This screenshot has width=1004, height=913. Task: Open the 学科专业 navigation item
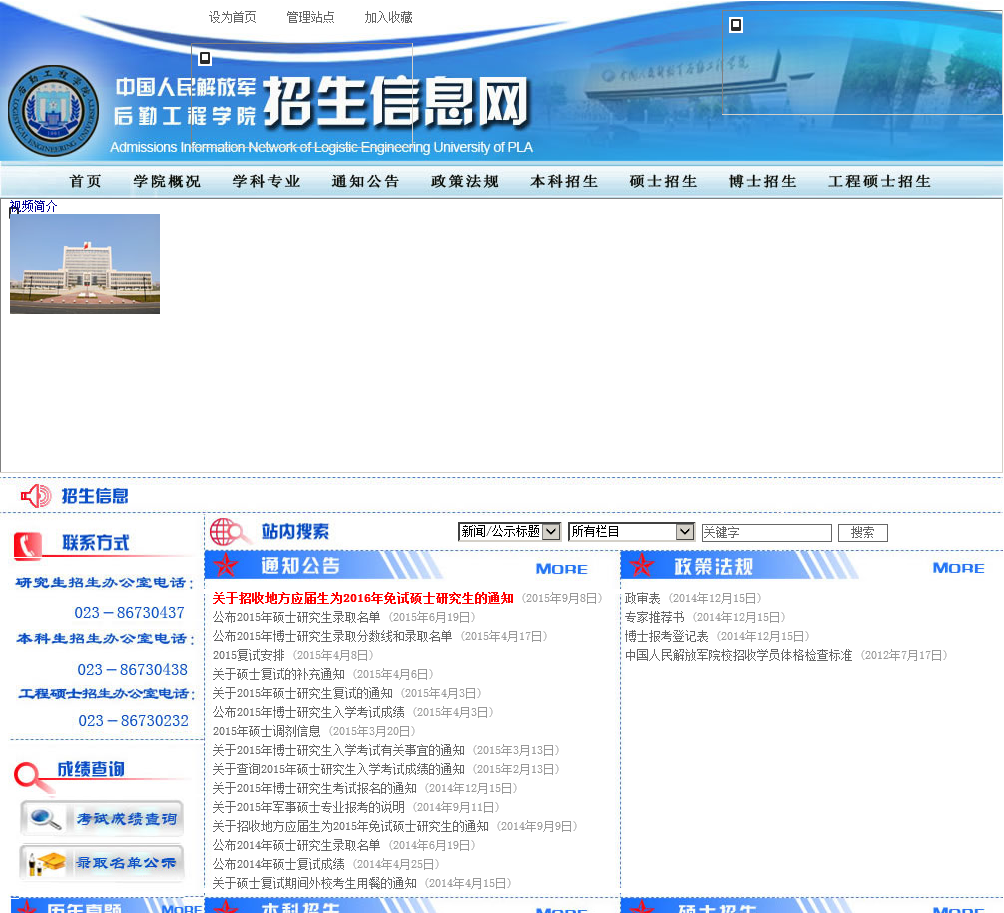tap(266, 181)
